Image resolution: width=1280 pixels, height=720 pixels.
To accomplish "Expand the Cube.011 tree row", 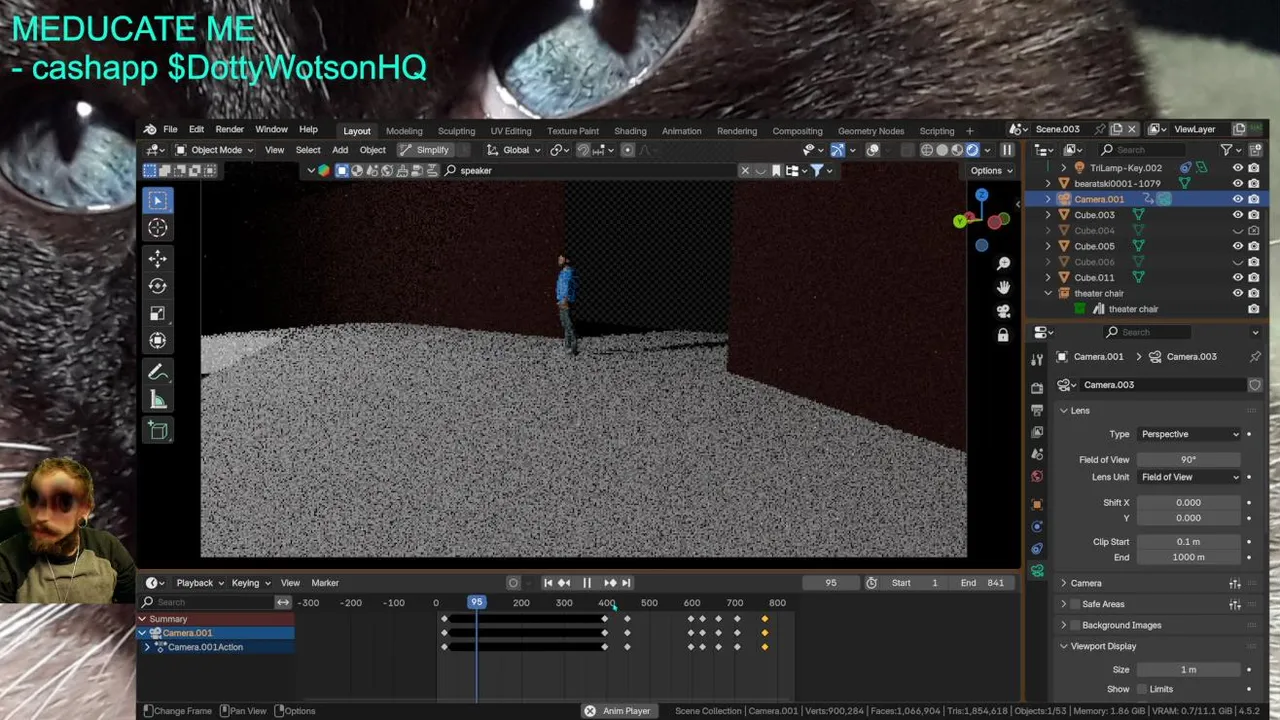I will 1048,278.
